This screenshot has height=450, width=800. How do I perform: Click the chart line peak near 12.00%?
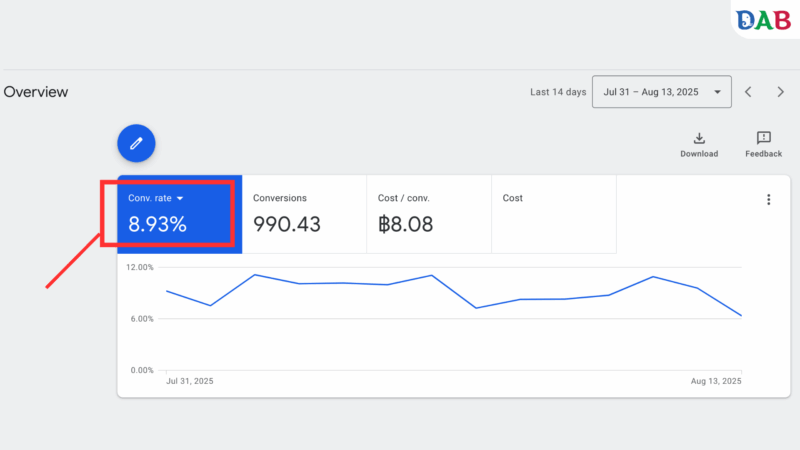coord(255,275)
